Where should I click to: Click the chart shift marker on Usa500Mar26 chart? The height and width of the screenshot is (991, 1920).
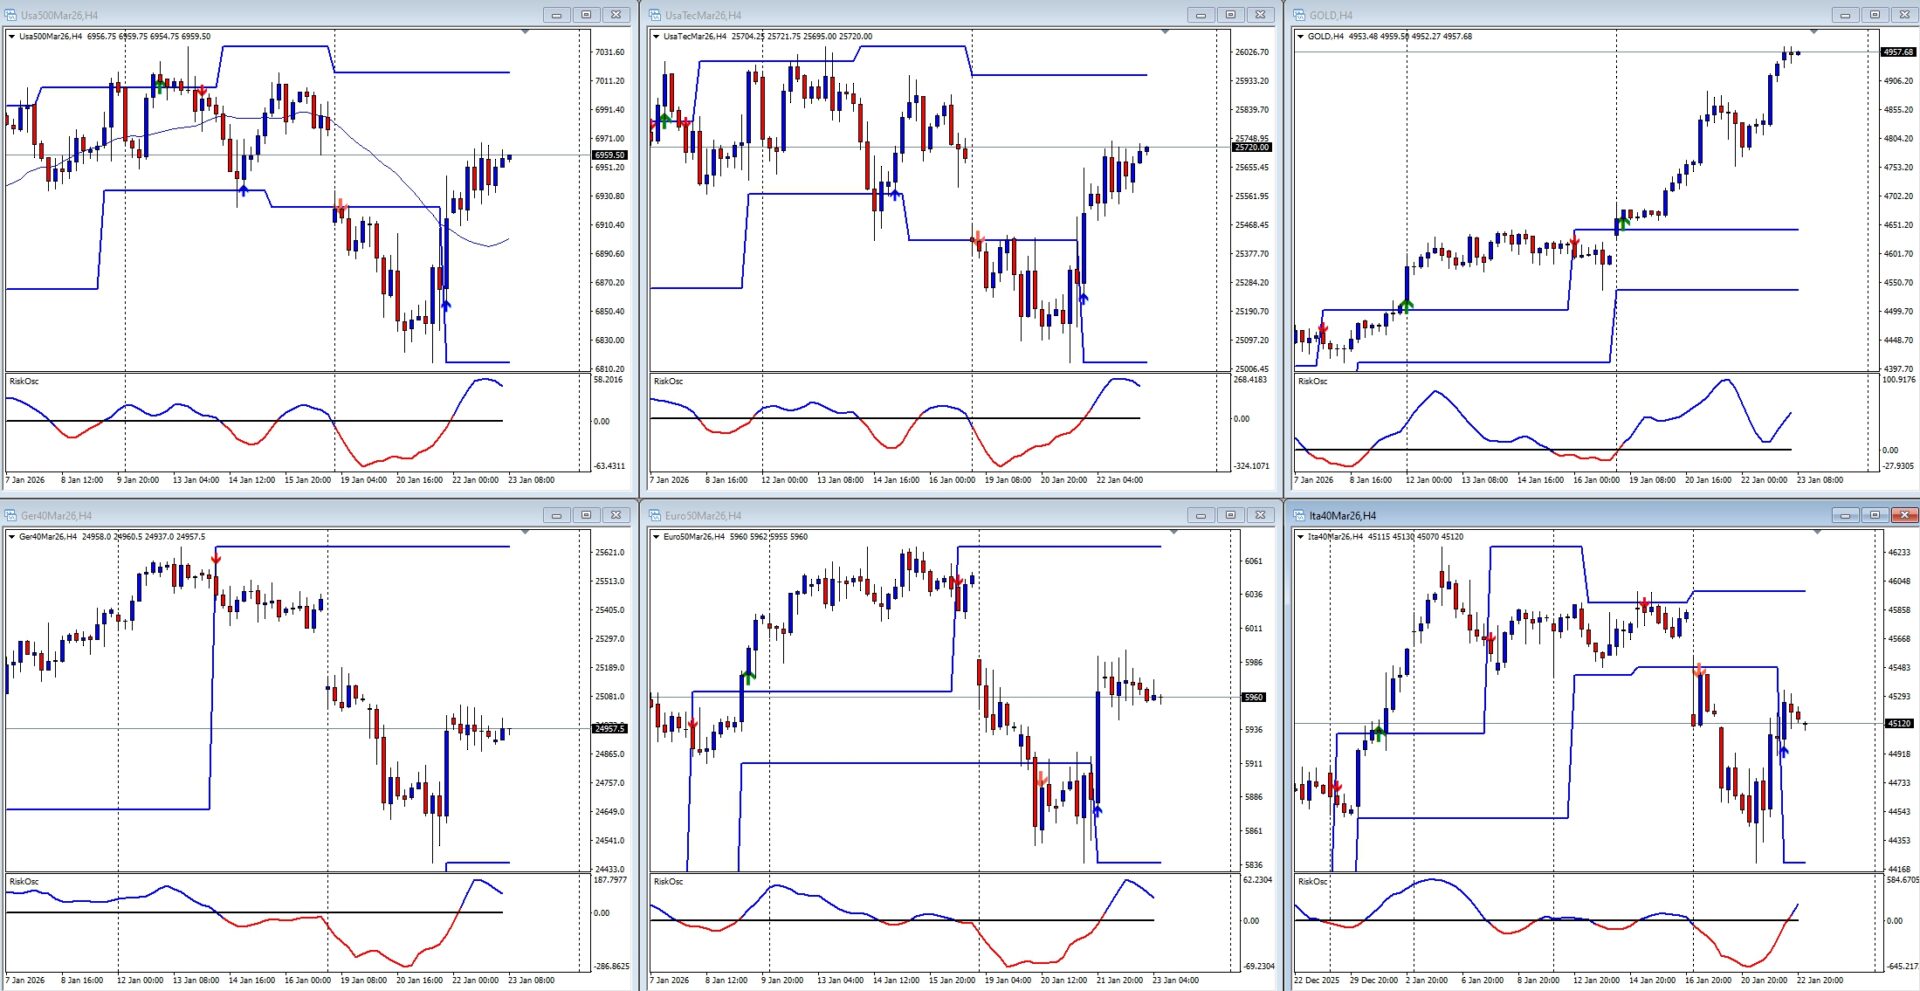click(x=525, y=32)
